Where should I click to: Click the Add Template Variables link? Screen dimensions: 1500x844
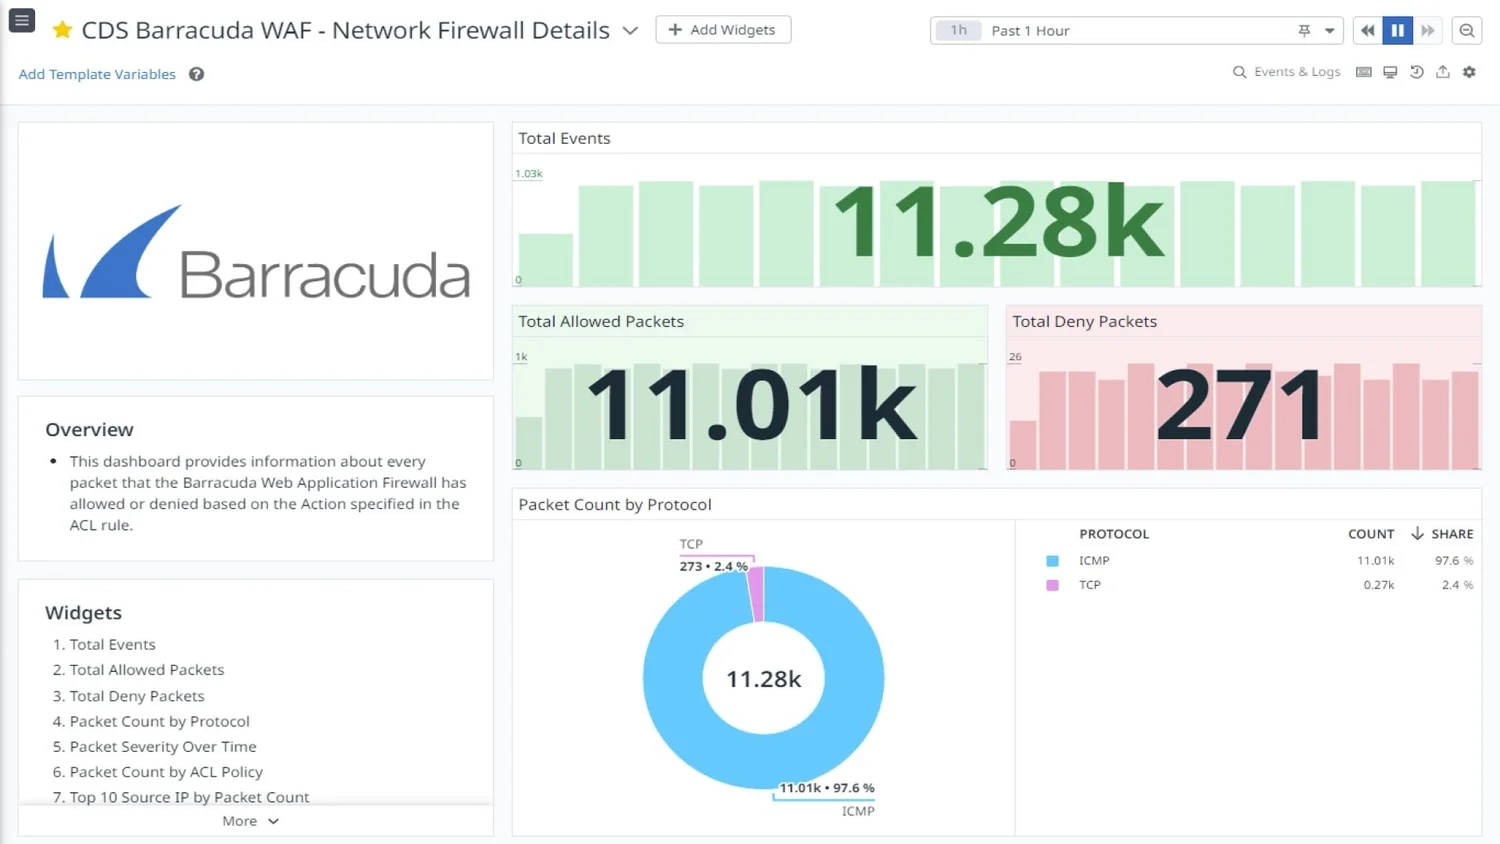point(96,74)
